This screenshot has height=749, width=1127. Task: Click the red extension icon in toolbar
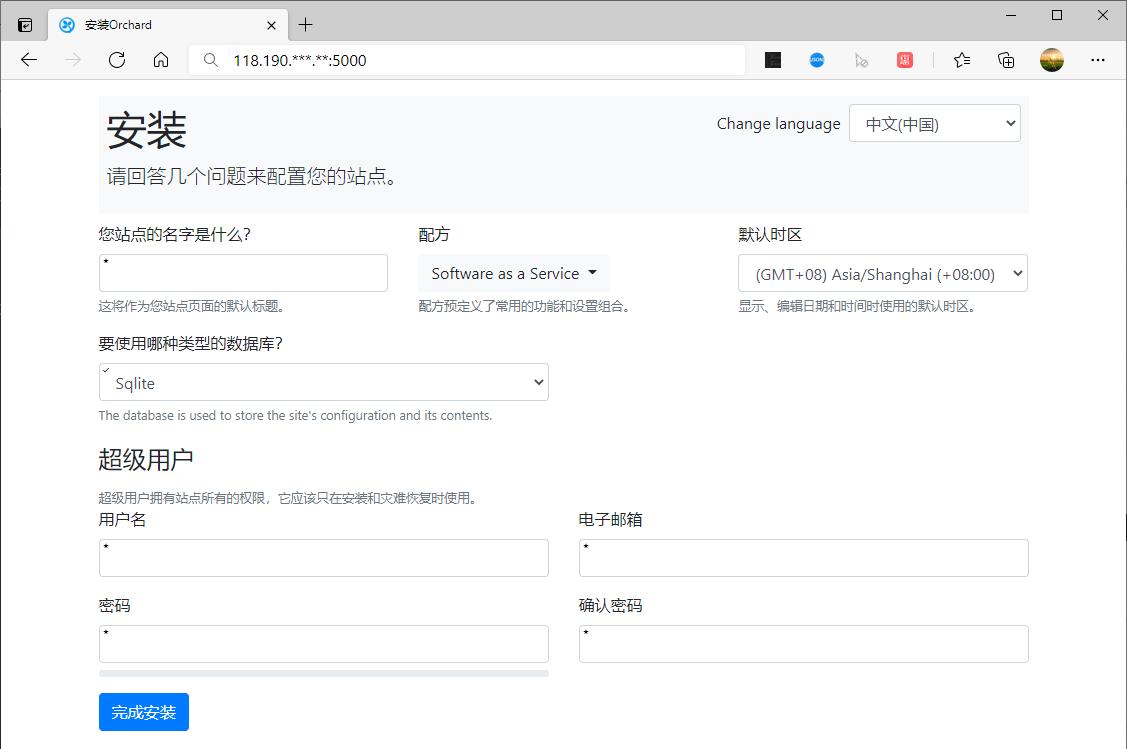[x=905, y=59]
